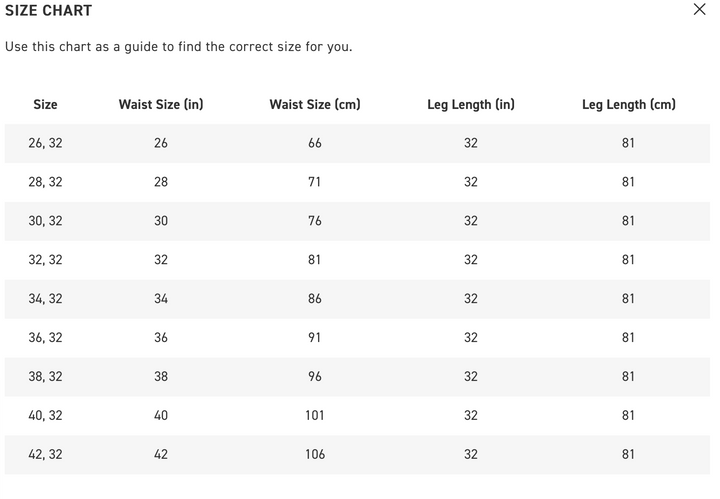The width and height of the screenshot is (720, 499).
Task: Click the 'Leg Length (cm)' column header
Action: 628,104
